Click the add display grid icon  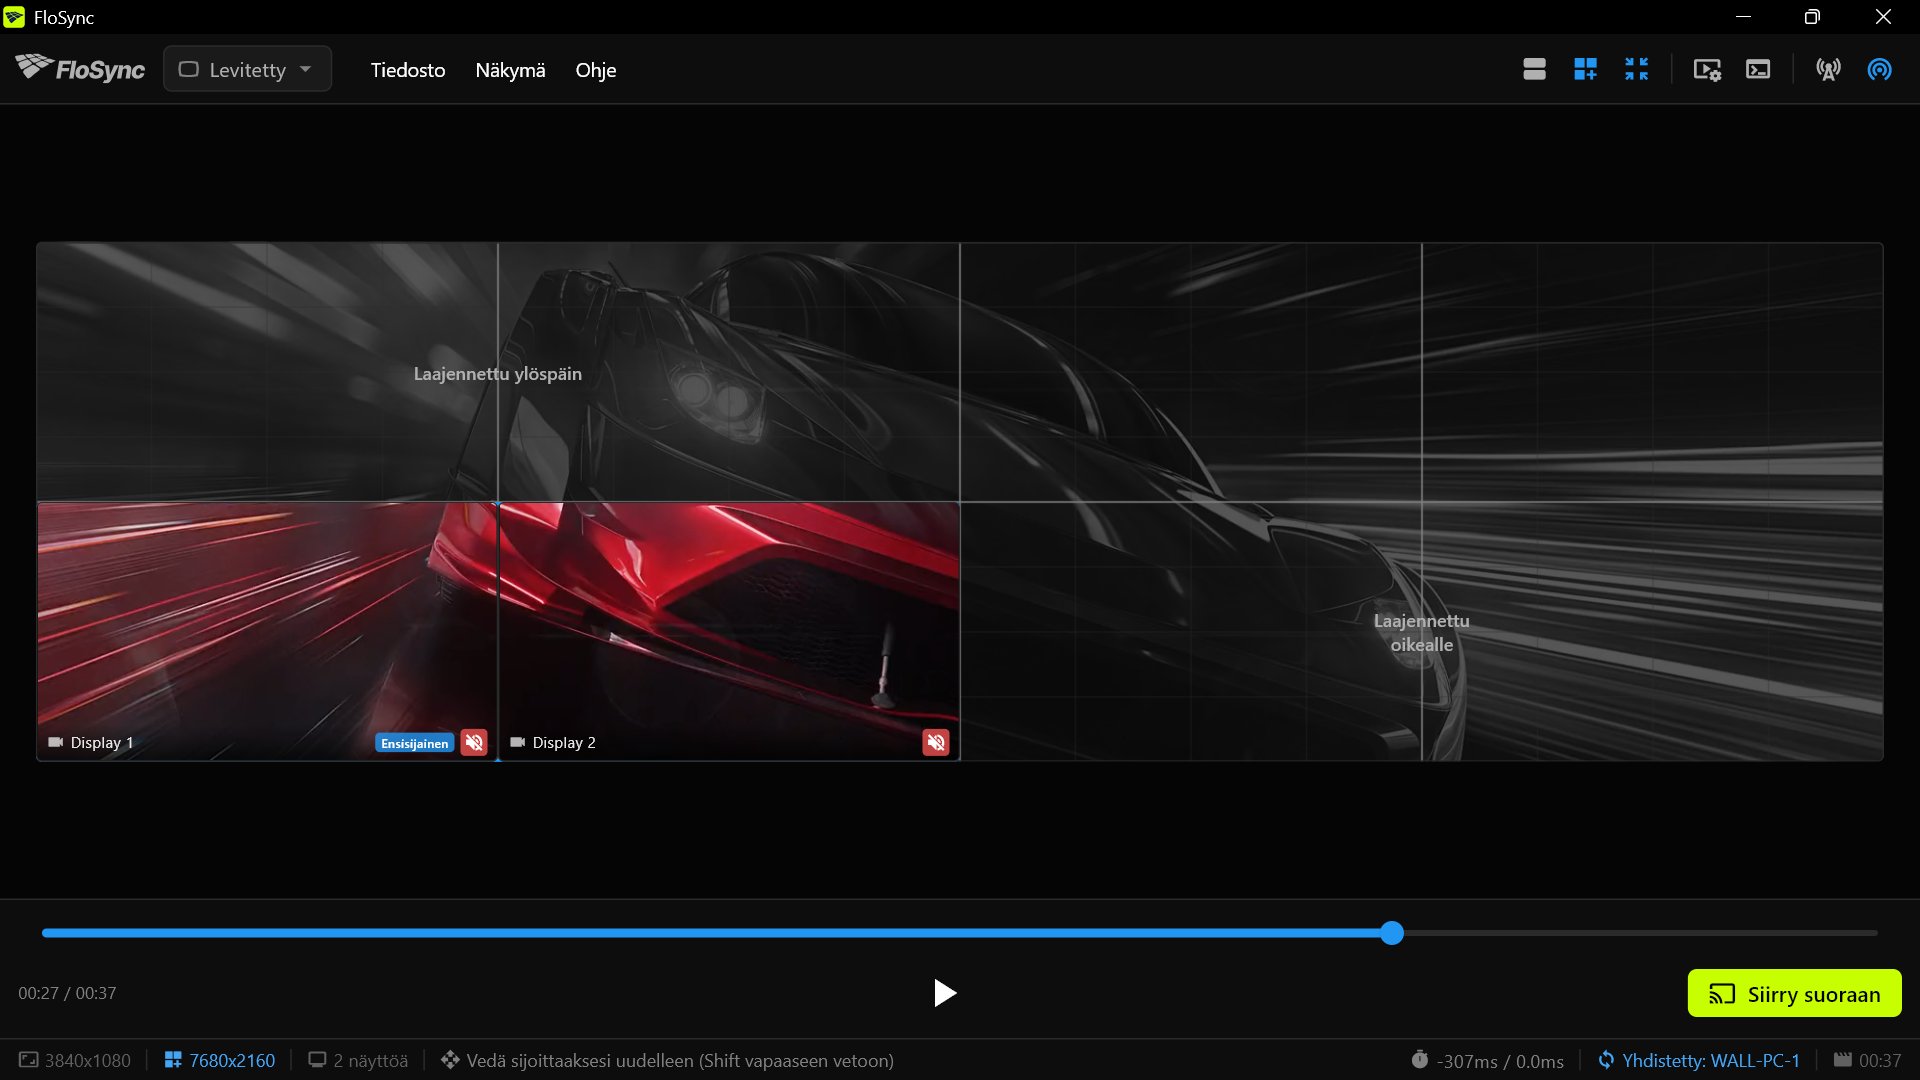pyautogui.click(x=1585, y=69)
